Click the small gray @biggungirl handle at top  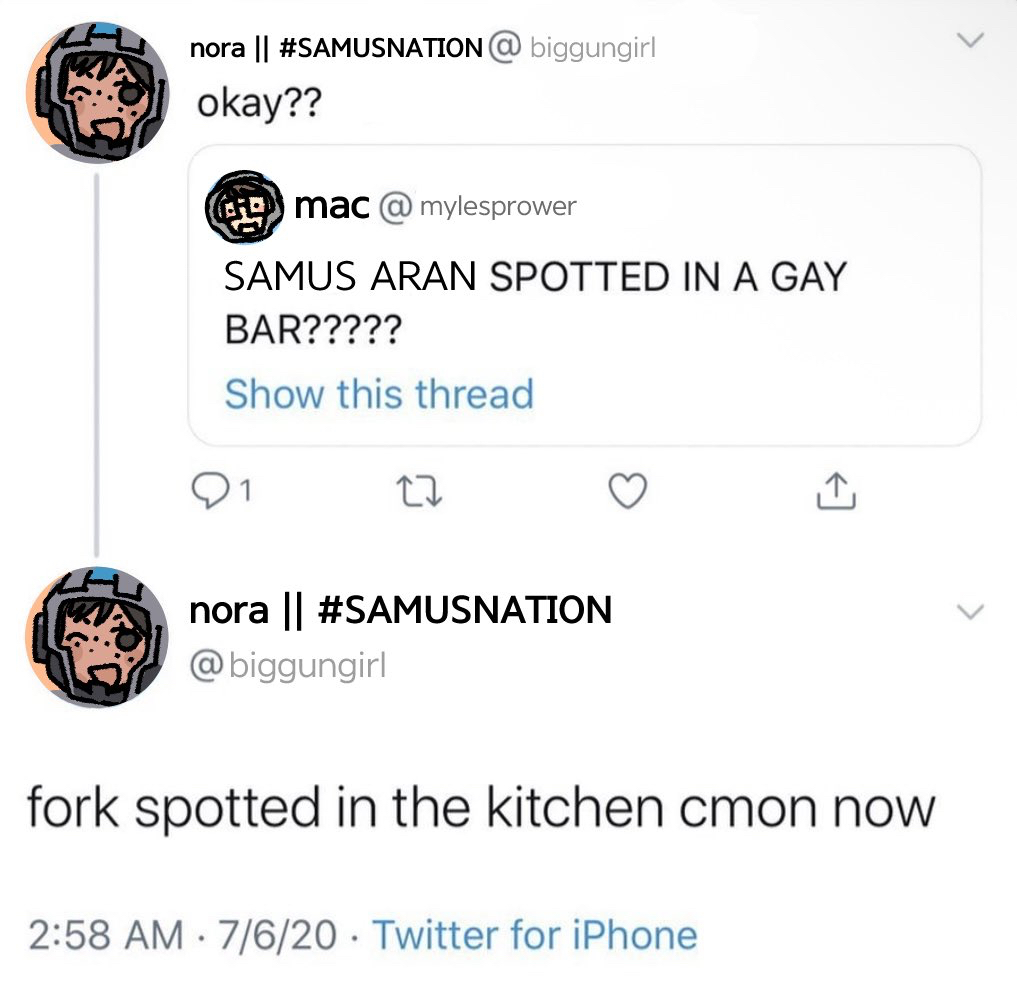coord(574,48)
